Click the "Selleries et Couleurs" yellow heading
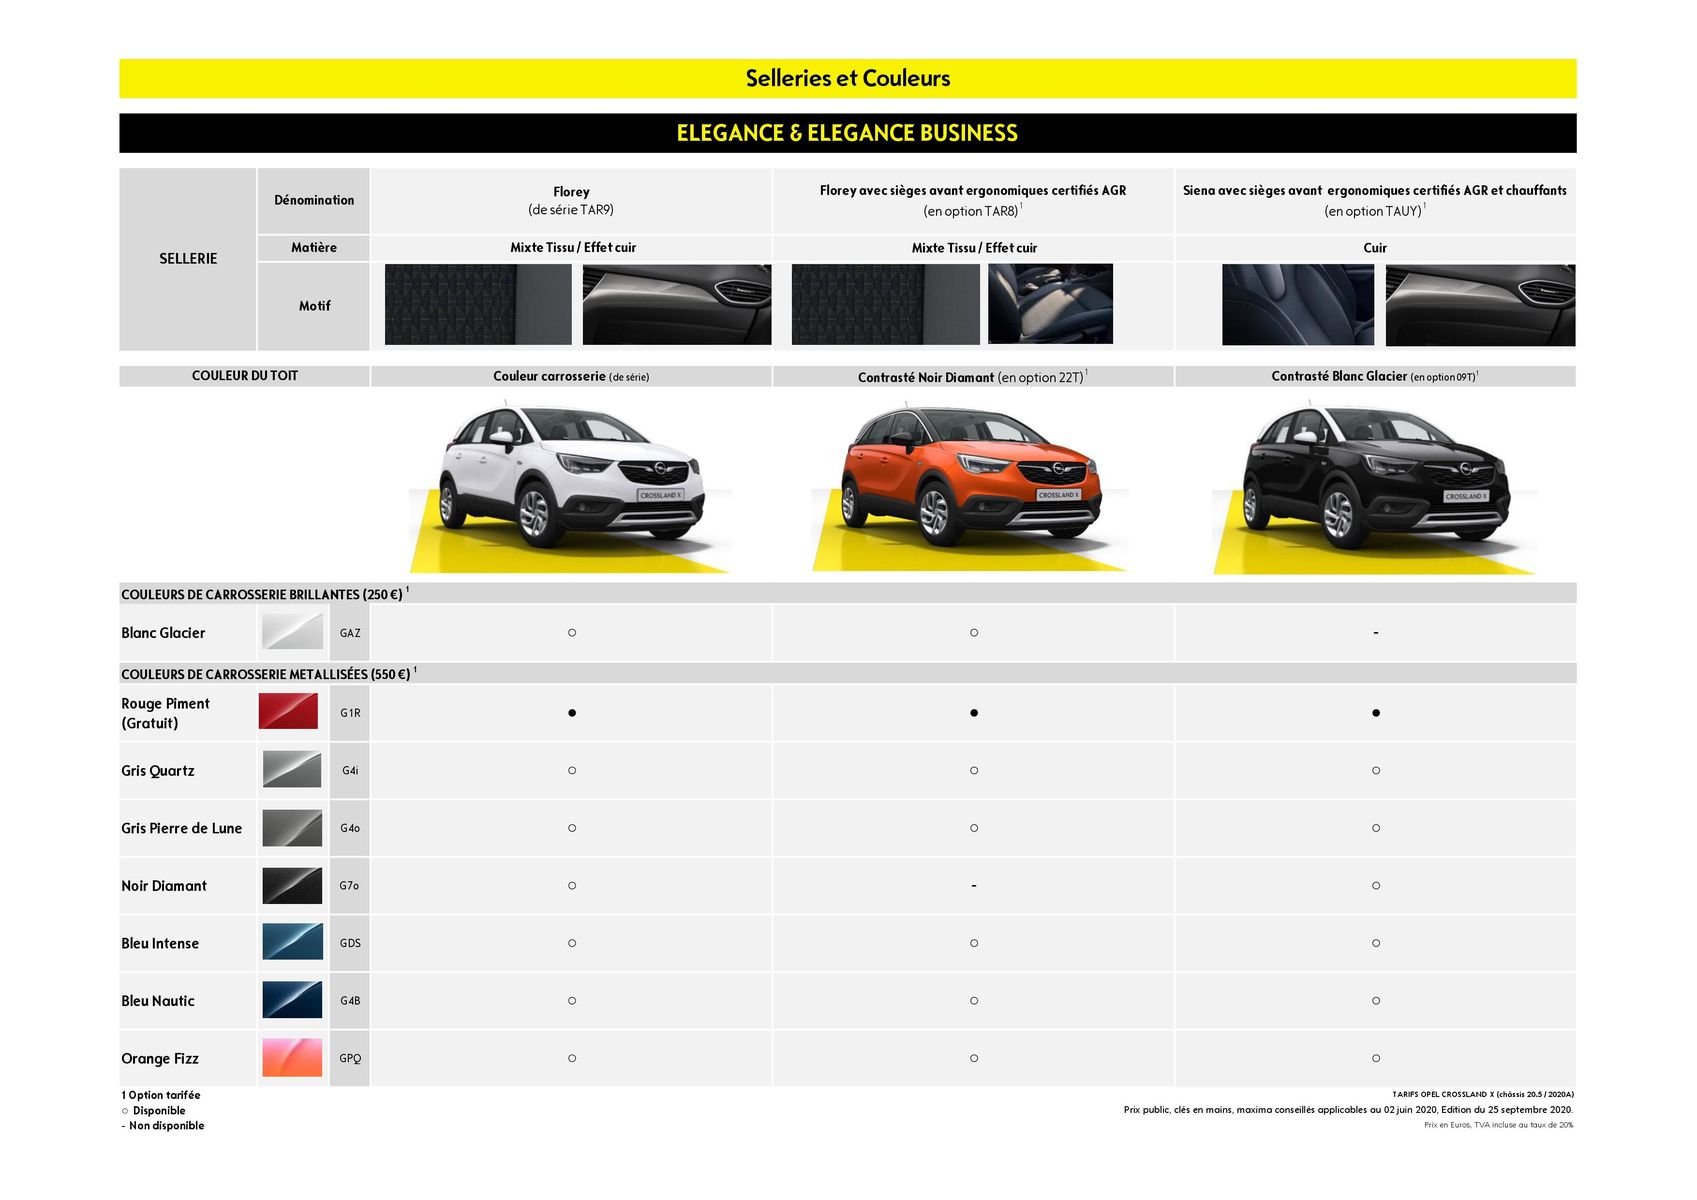This screenshot has width=1697, height=1200. click(848, 78)
